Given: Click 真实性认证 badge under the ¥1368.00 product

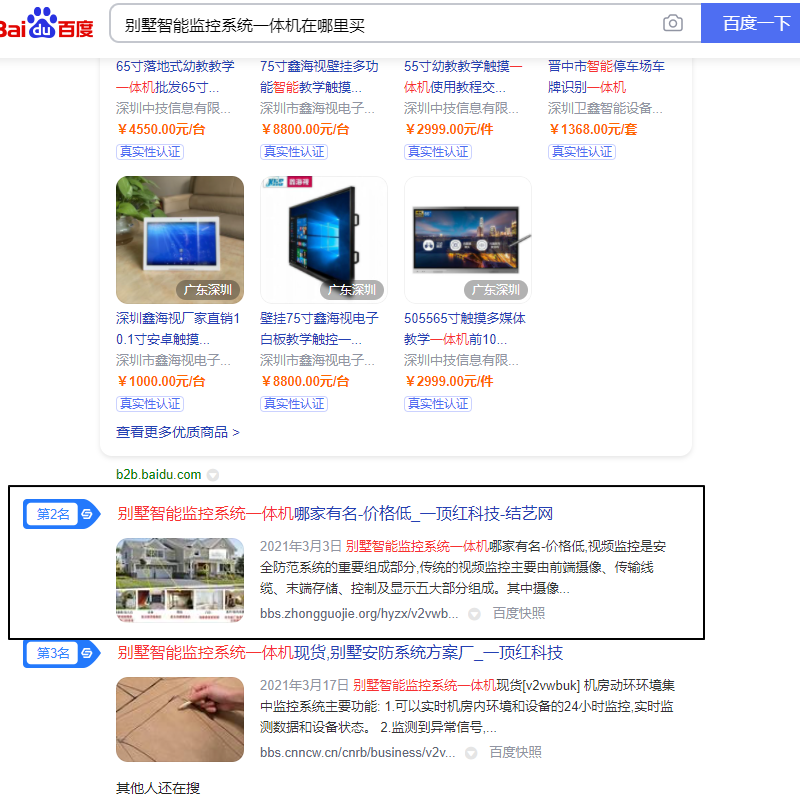Looking at the screenshot, I should pos(582,152).
